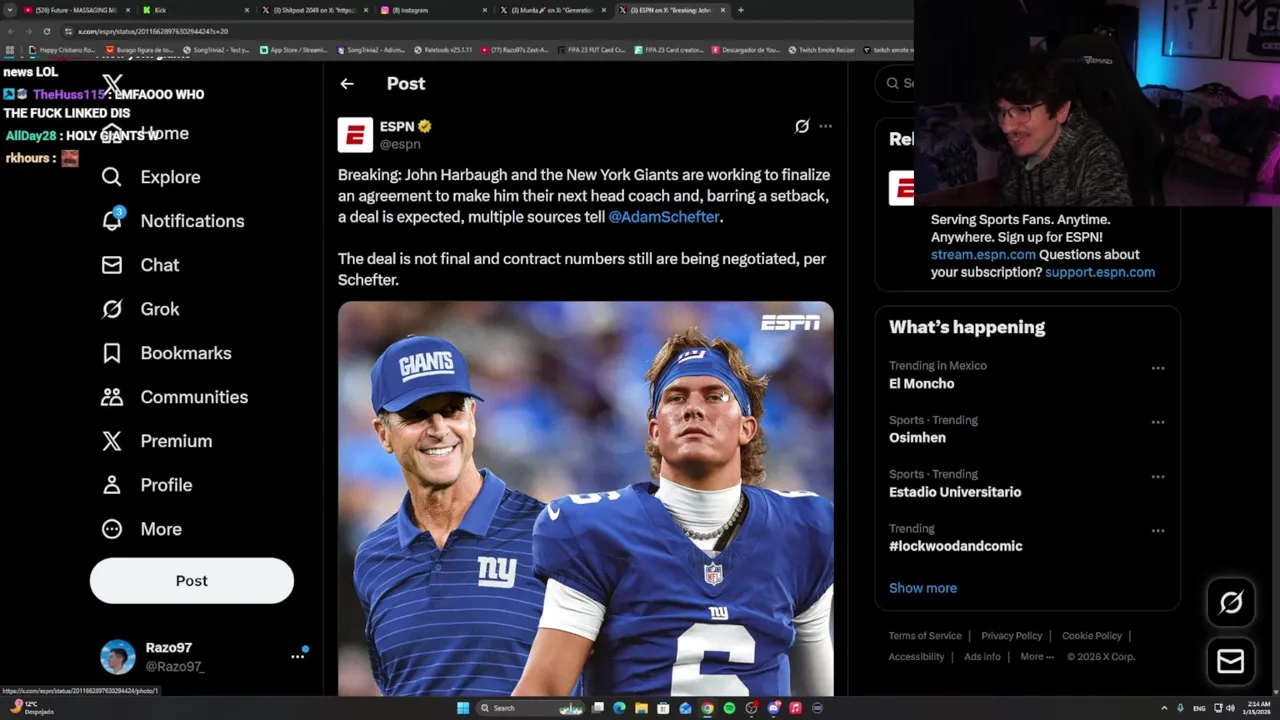This screenshot has width=1280, height=720.
Task: Open Premium in the sidebar
Action: 156,441
